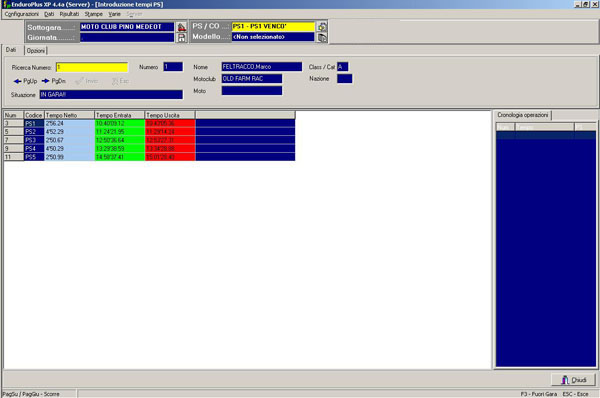Click PagSu / PagGiu - Scorre status text
This screenshot has height=398, width=600.
click(31, 394)
